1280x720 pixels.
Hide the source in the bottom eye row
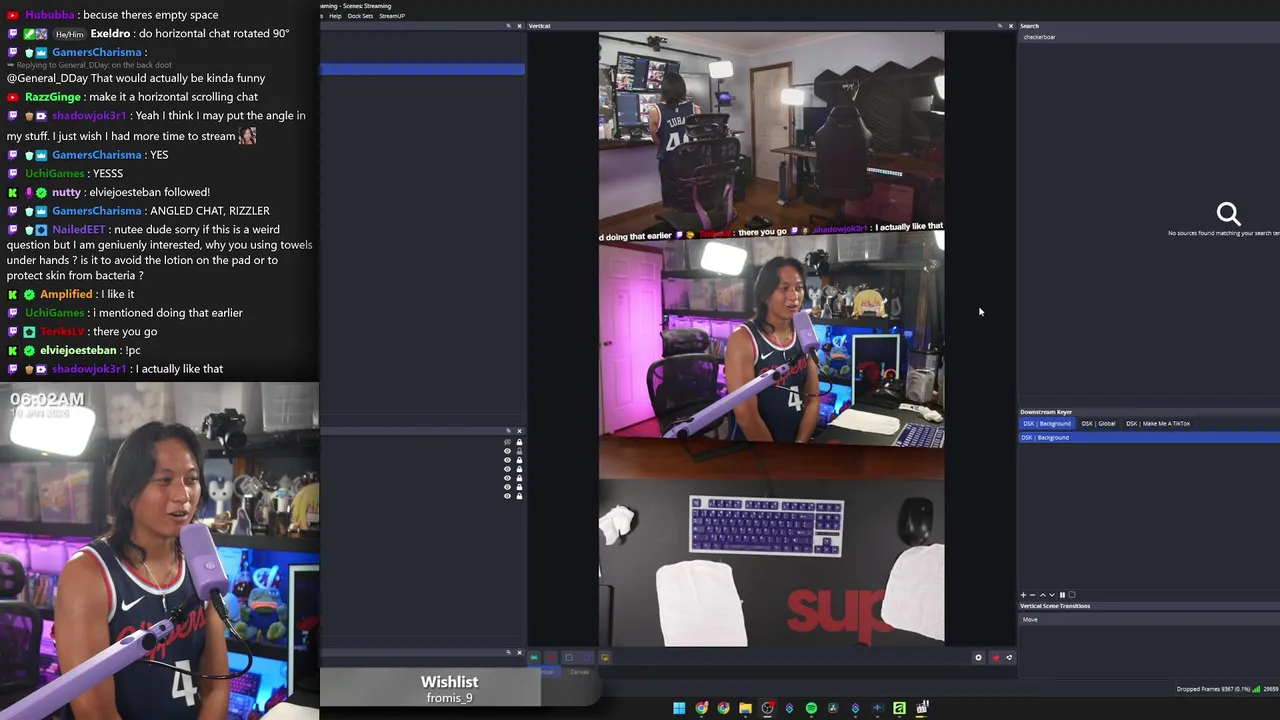[x=507, y=496]
